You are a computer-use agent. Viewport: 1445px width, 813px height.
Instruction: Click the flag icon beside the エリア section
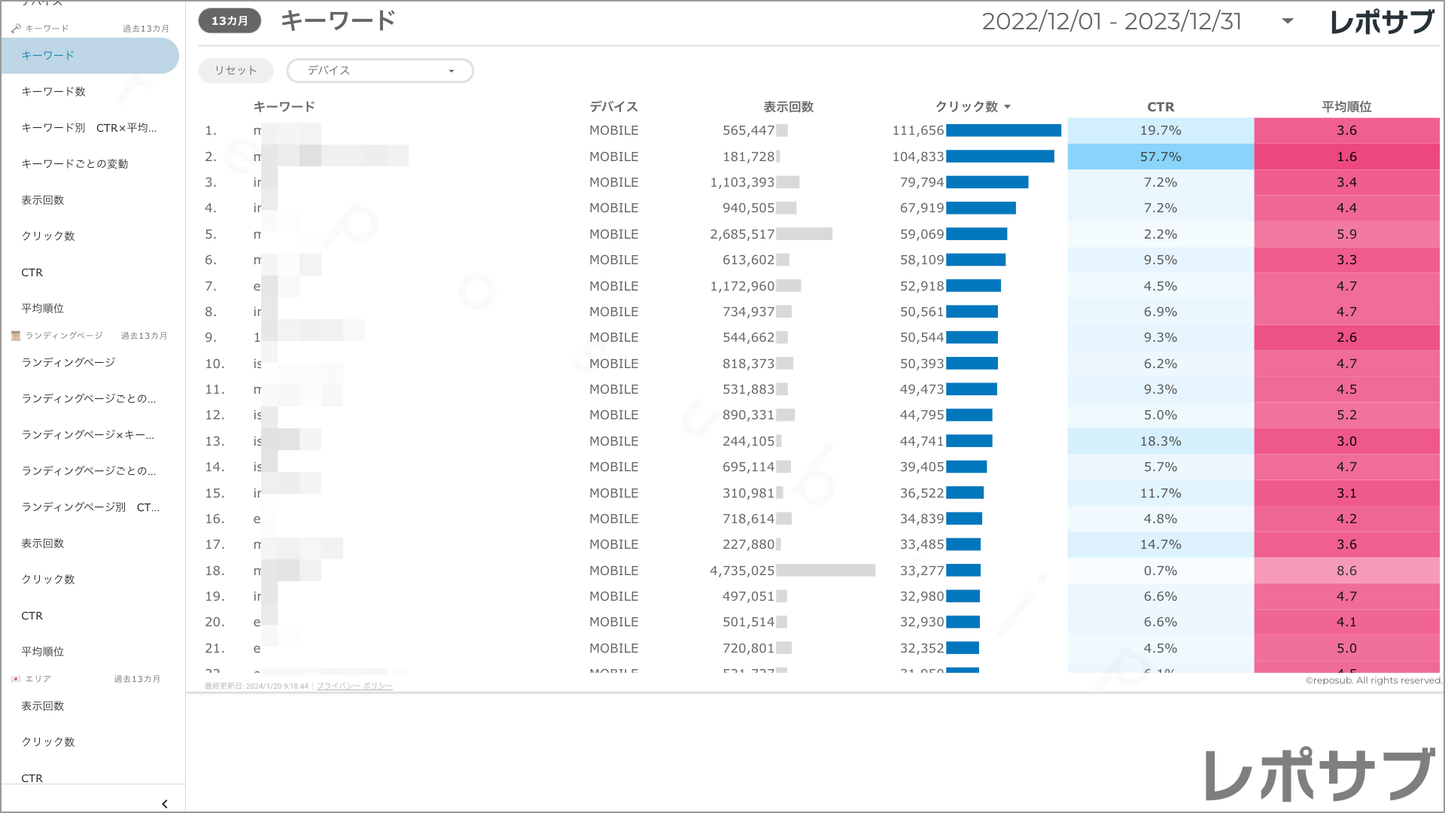coord(16,679)
